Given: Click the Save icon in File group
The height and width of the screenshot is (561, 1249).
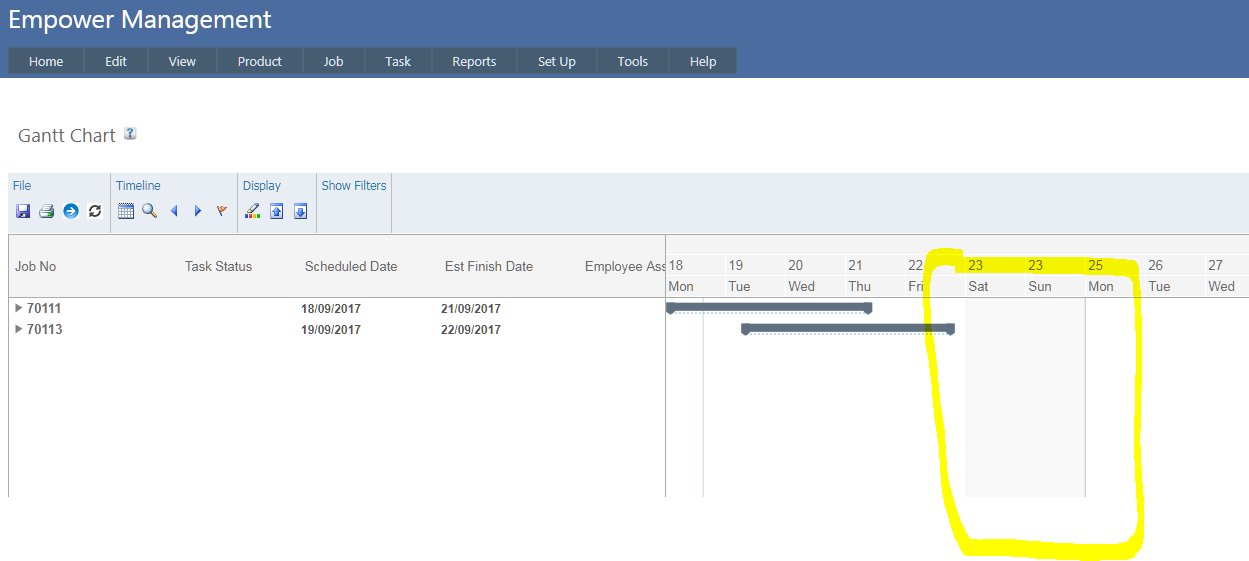Looking at the screenshot, I should click(x=23, y=211).
